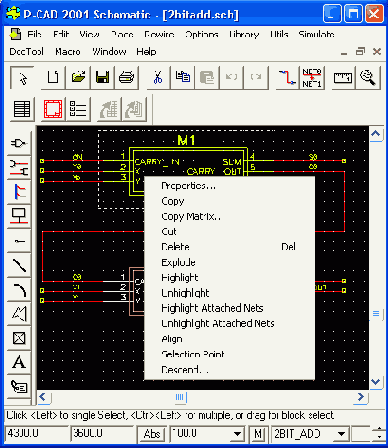Select the Place Part tool
Viewport: 388px width, 448px height.
coord(19,143)
